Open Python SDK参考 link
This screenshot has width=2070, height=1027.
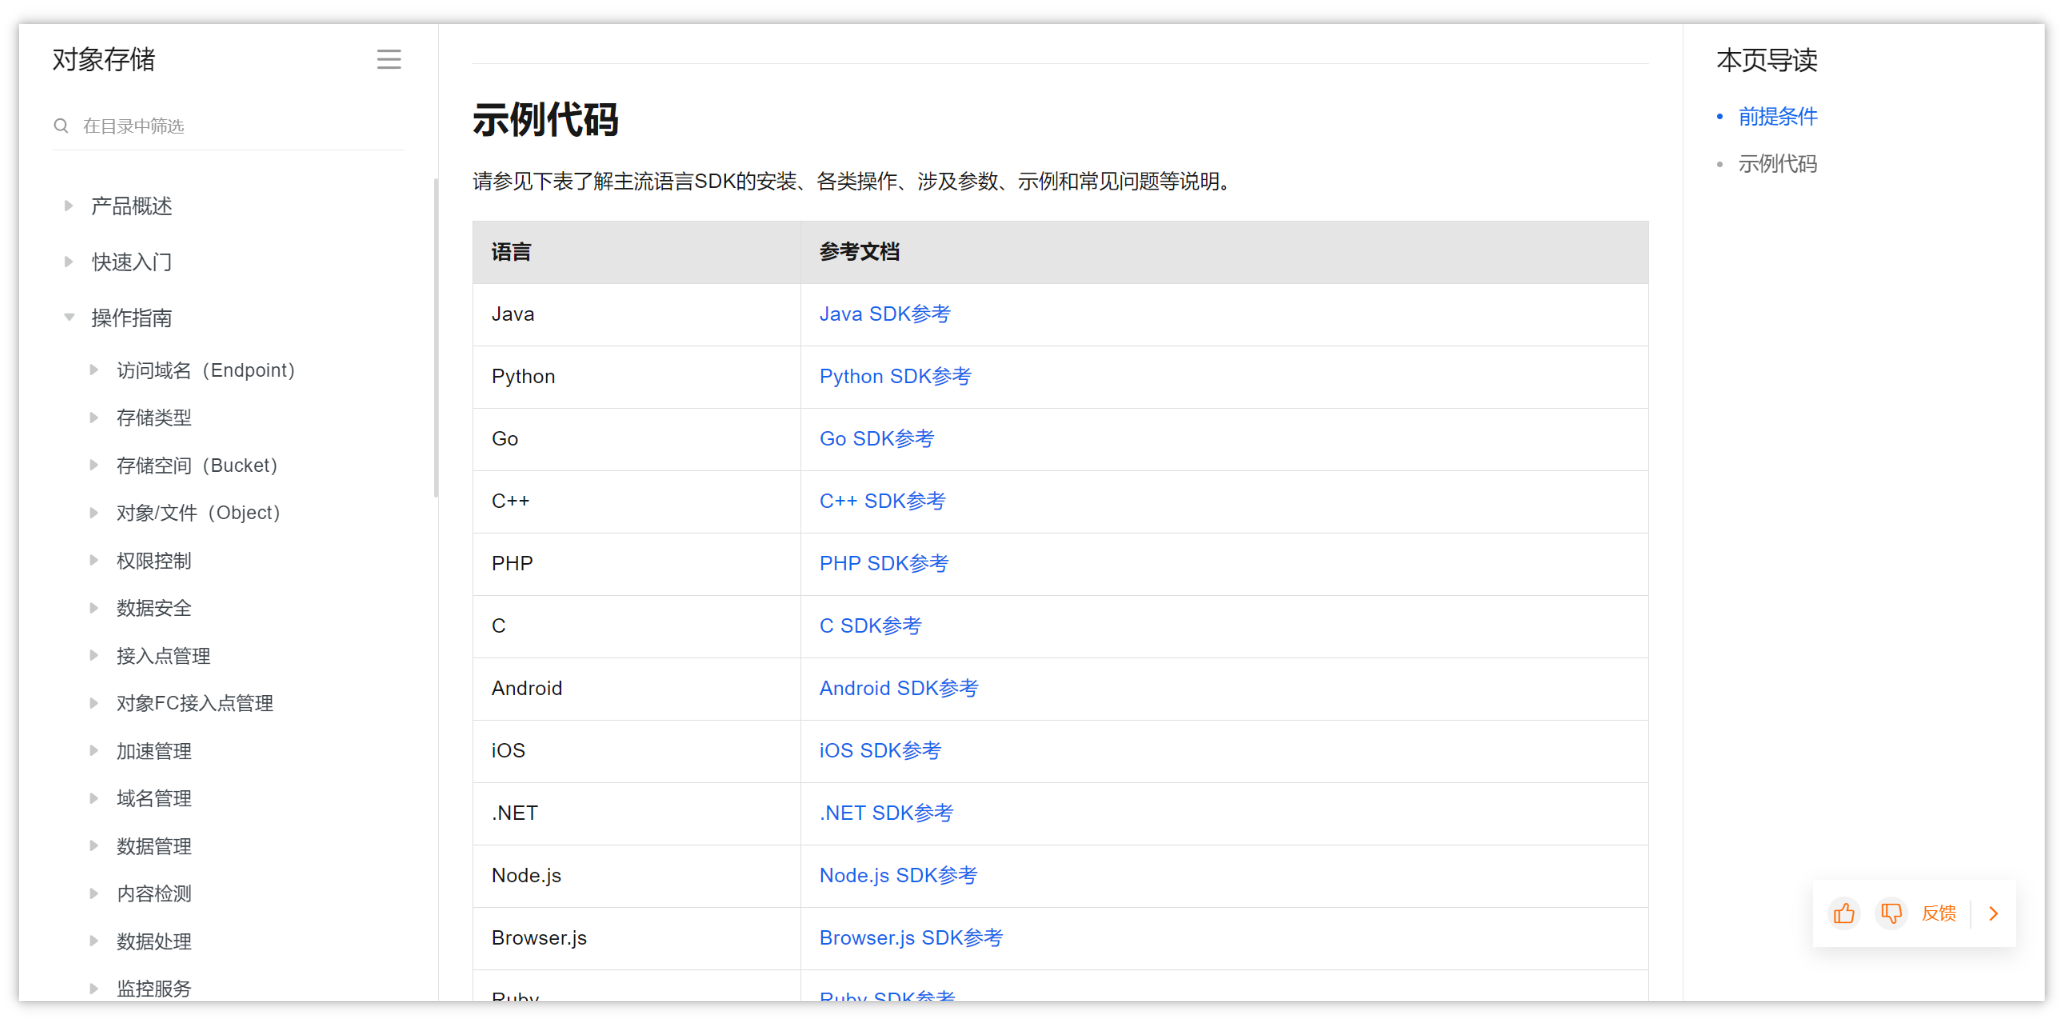point(895,376)
